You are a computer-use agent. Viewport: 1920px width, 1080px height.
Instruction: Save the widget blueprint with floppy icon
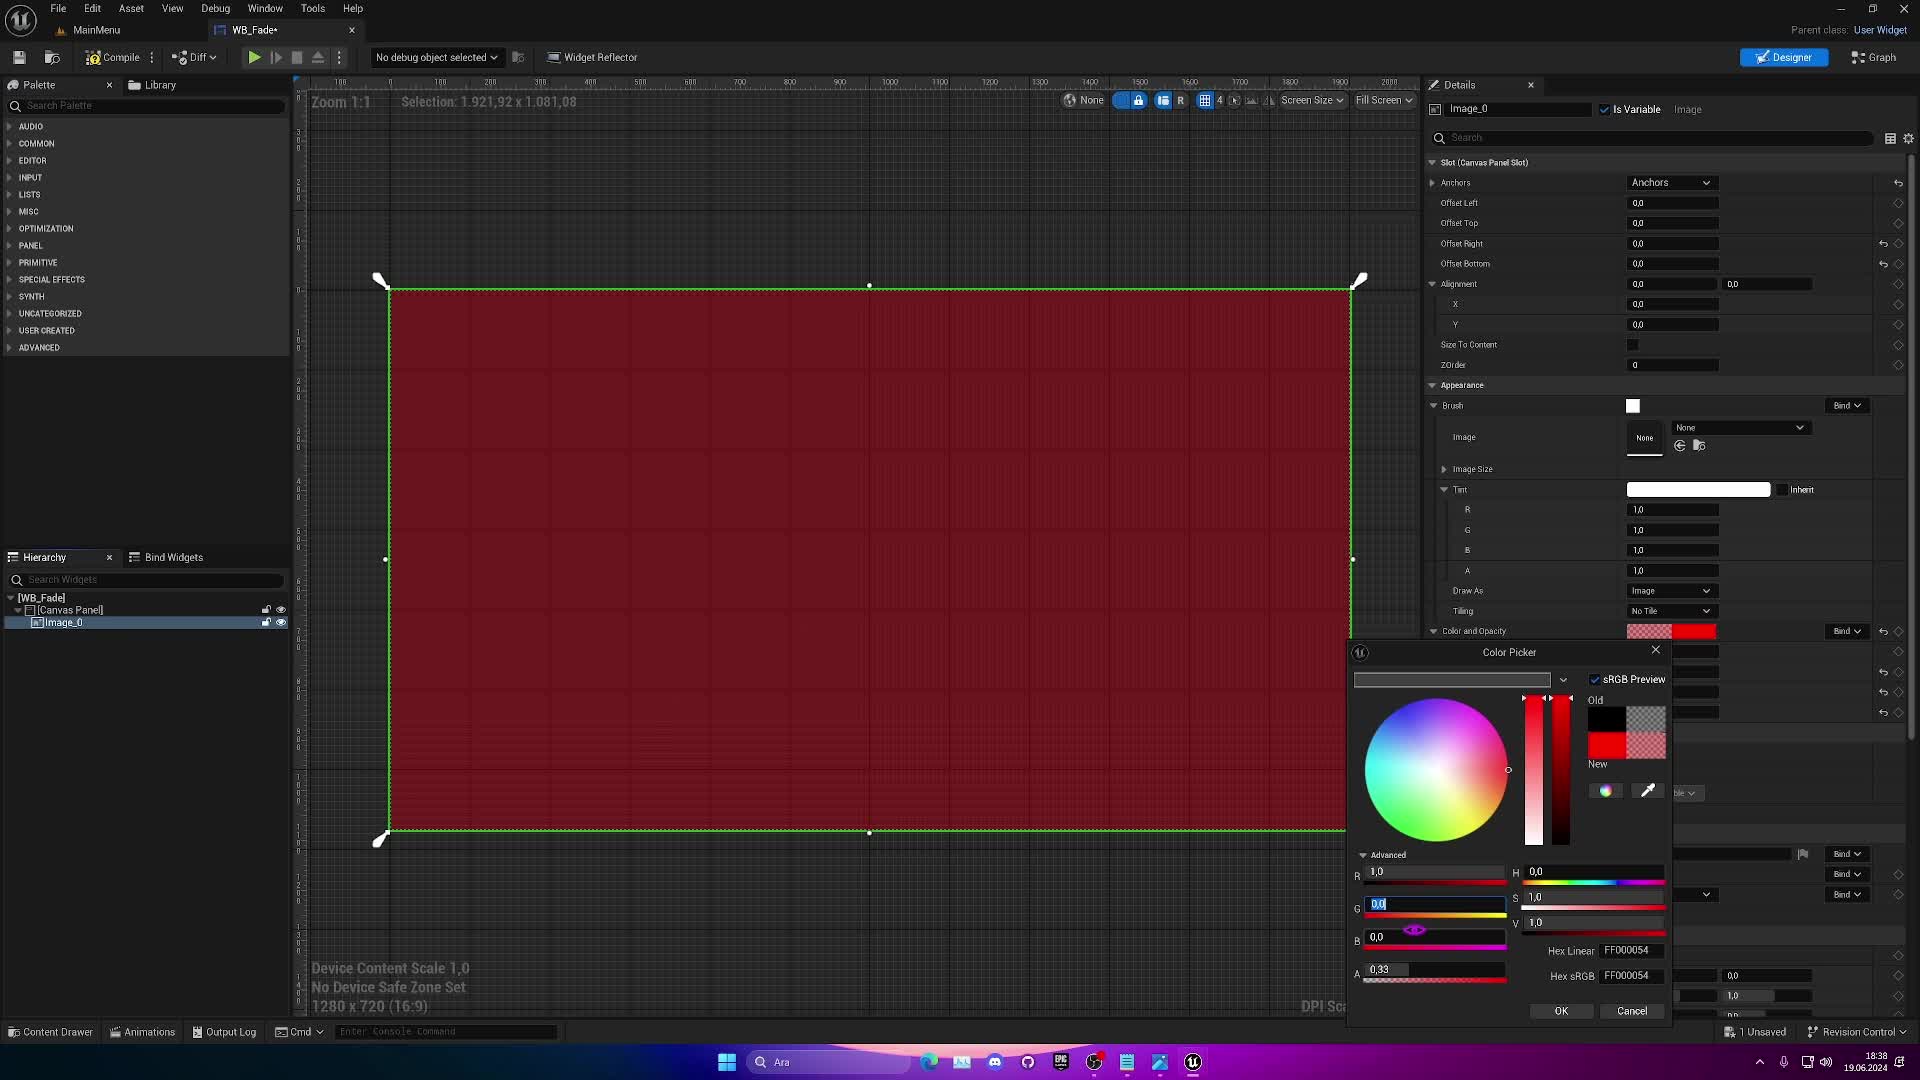[19, 57]
